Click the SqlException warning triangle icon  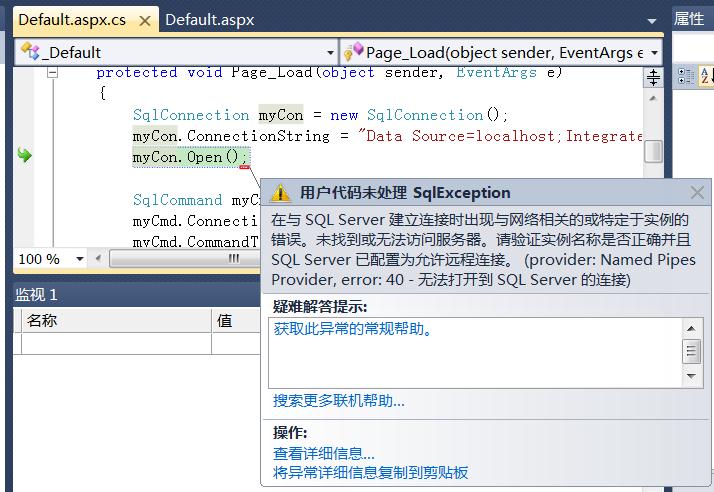(281, 193)
